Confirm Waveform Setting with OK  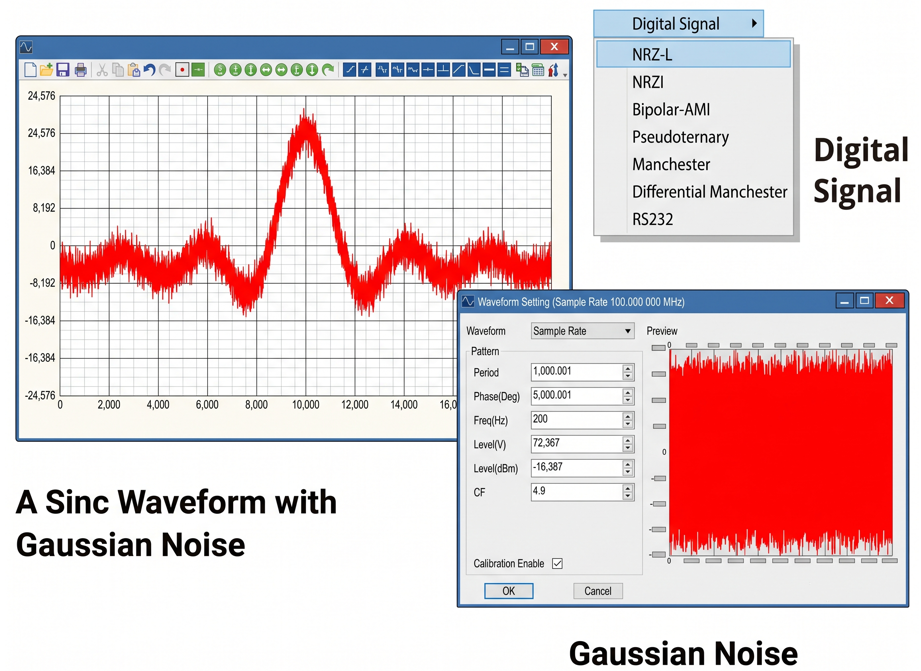[x=509, y=591]
